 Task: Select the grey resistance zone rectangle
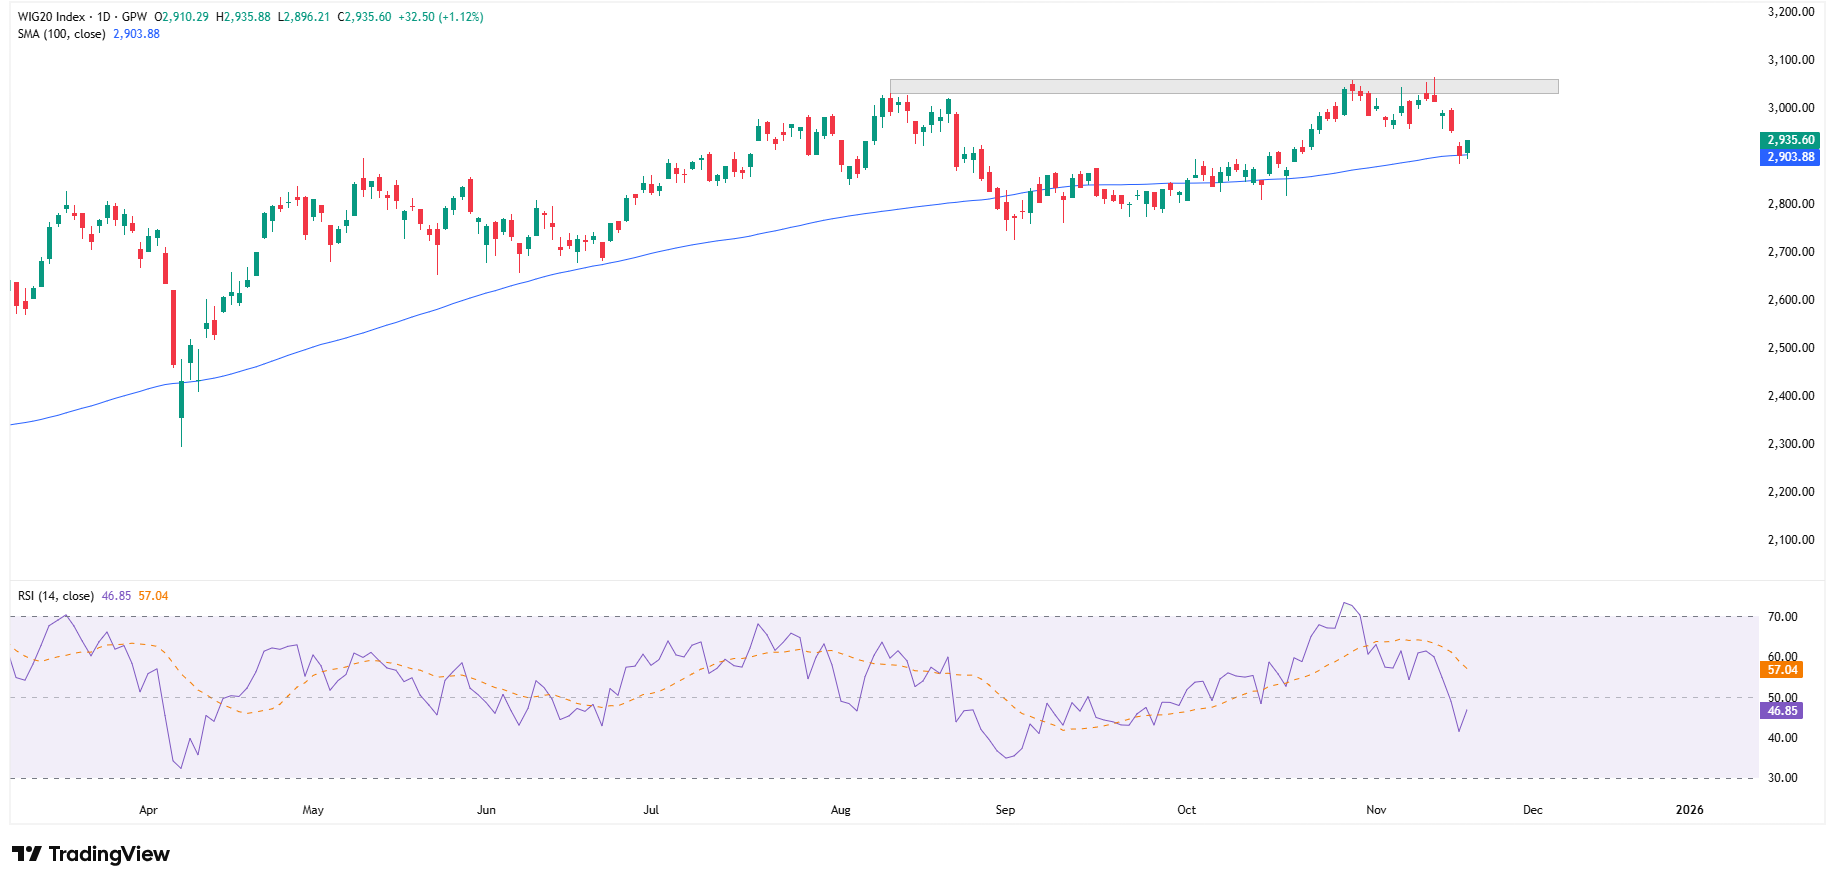[1223, 86]
